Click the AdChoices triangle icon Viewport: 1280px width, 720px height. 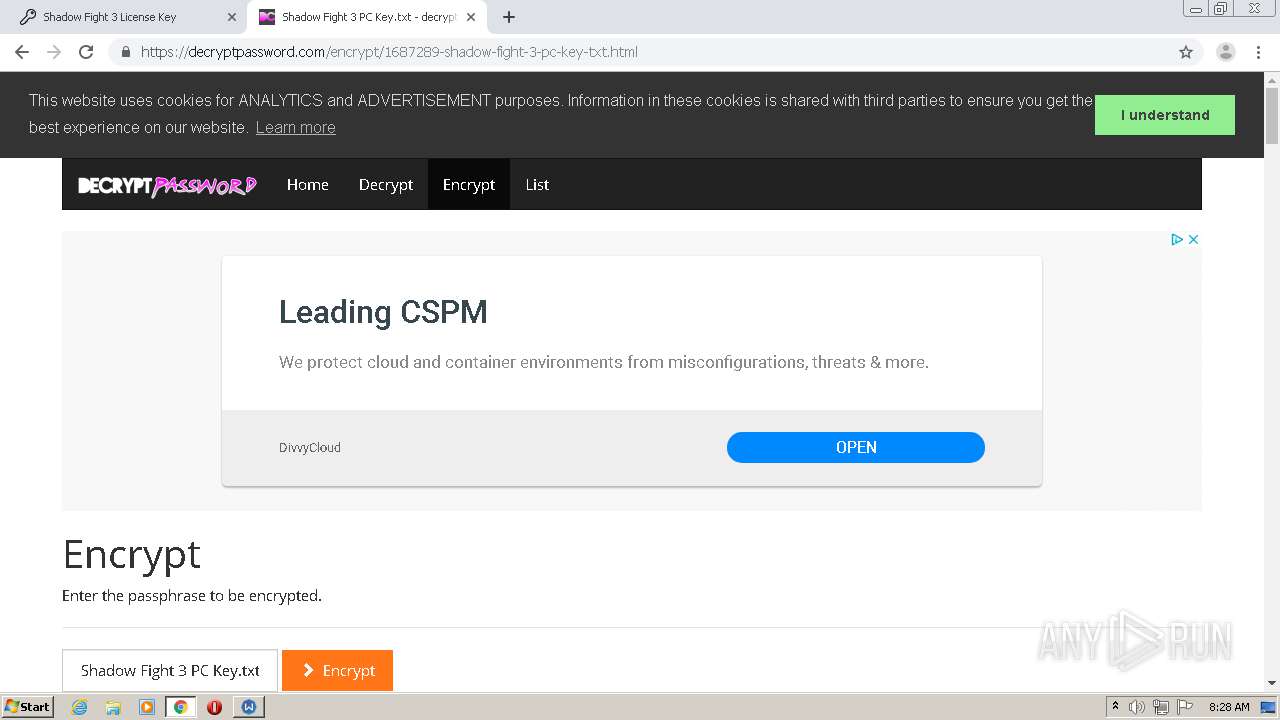(x=1177, y=239)
